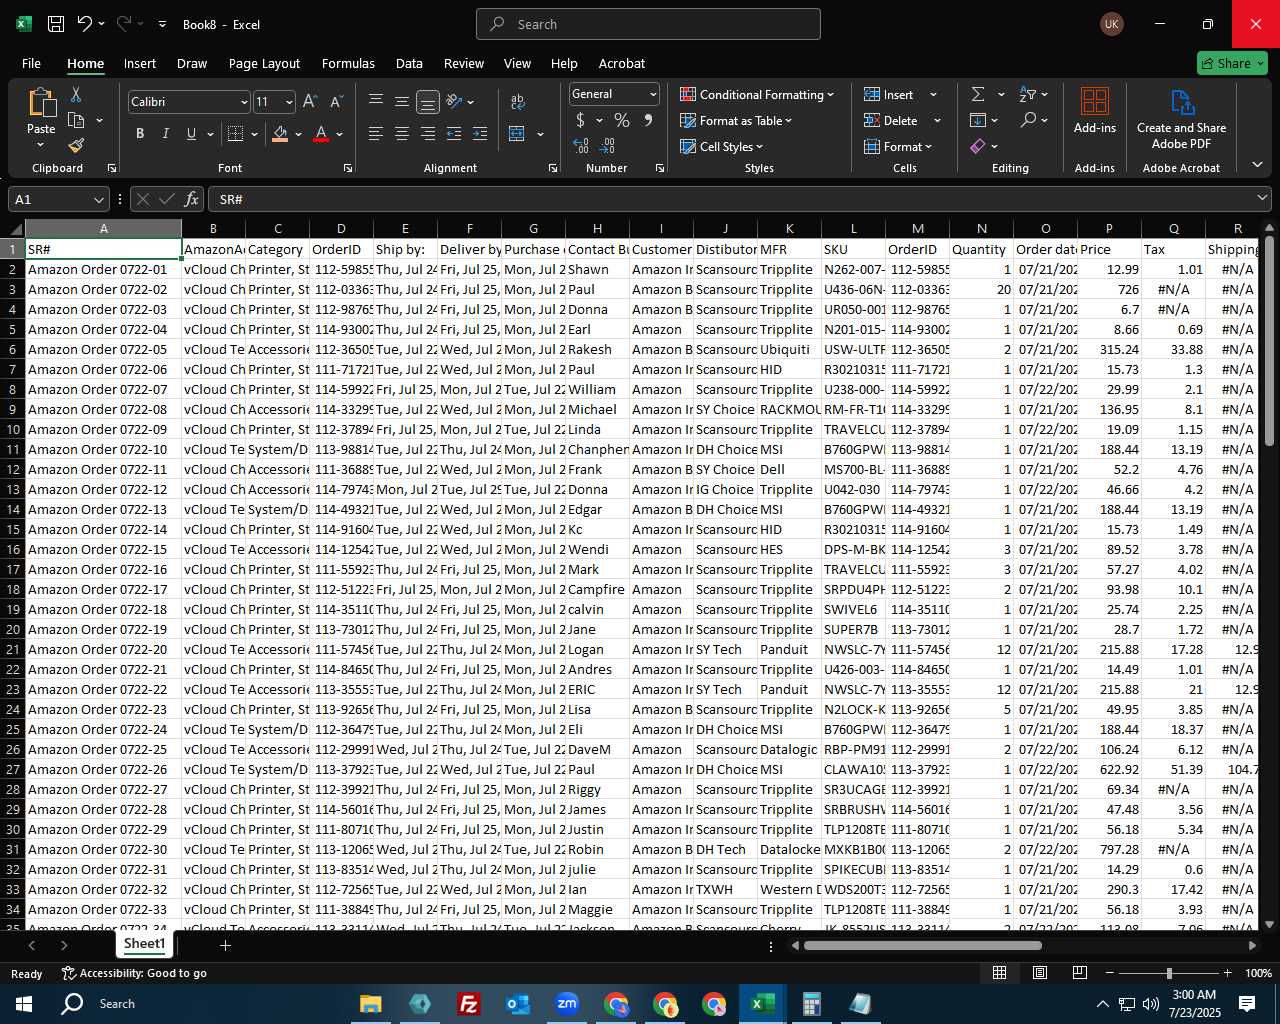
Task: Click the Cut scissors icon
Action: (x=76, y=94)
